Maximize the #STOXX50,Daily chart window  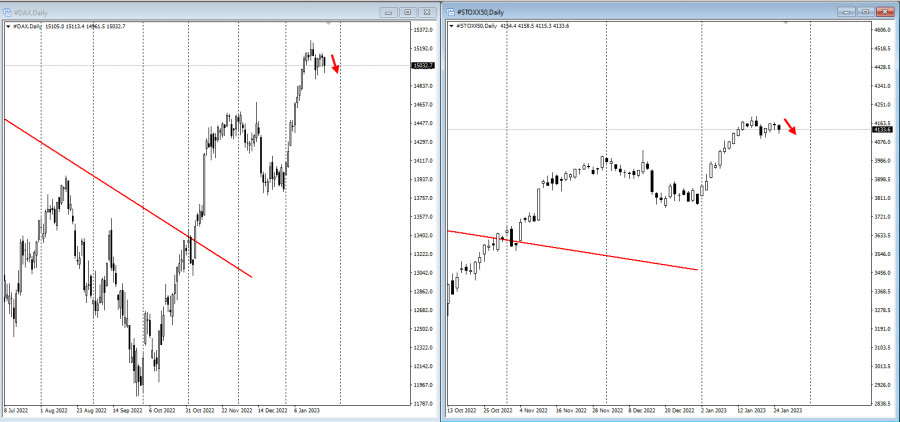[x=866, y=12]
